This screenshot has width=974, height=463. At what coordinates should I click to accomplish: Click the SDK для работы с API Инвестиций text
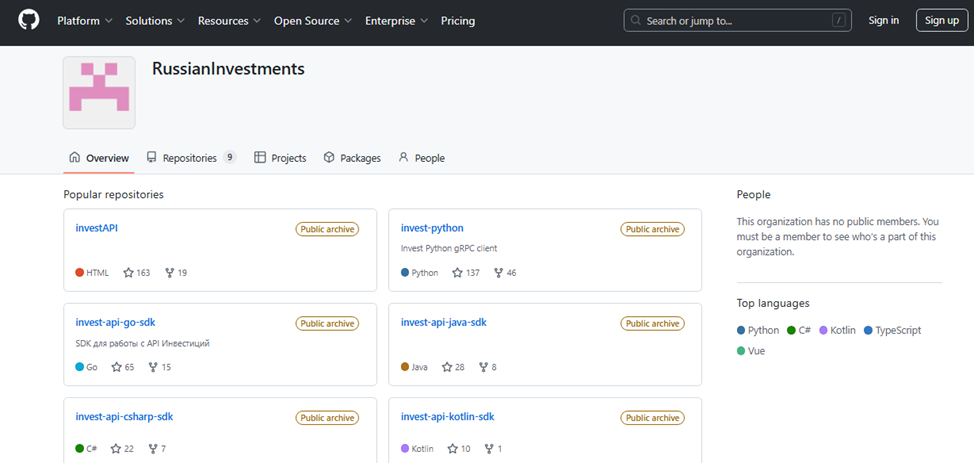coord(142,343)
